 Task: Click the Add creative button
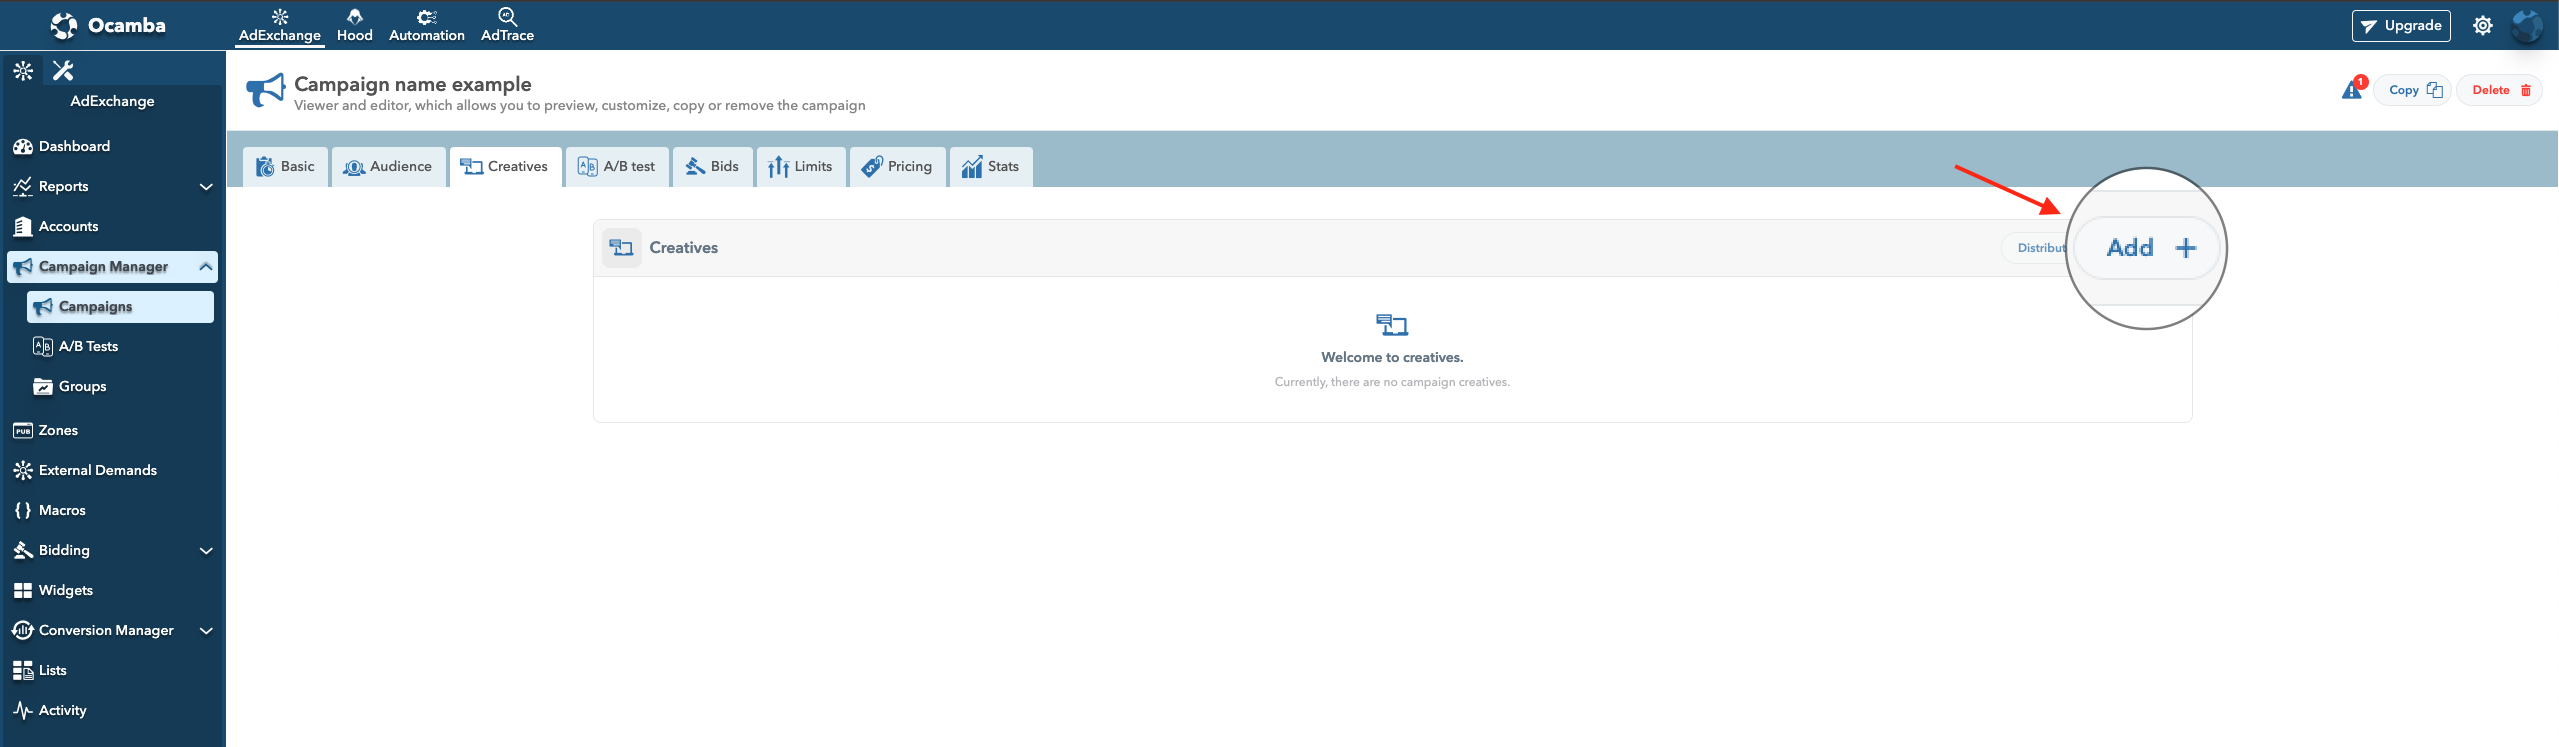(2149, 248)
